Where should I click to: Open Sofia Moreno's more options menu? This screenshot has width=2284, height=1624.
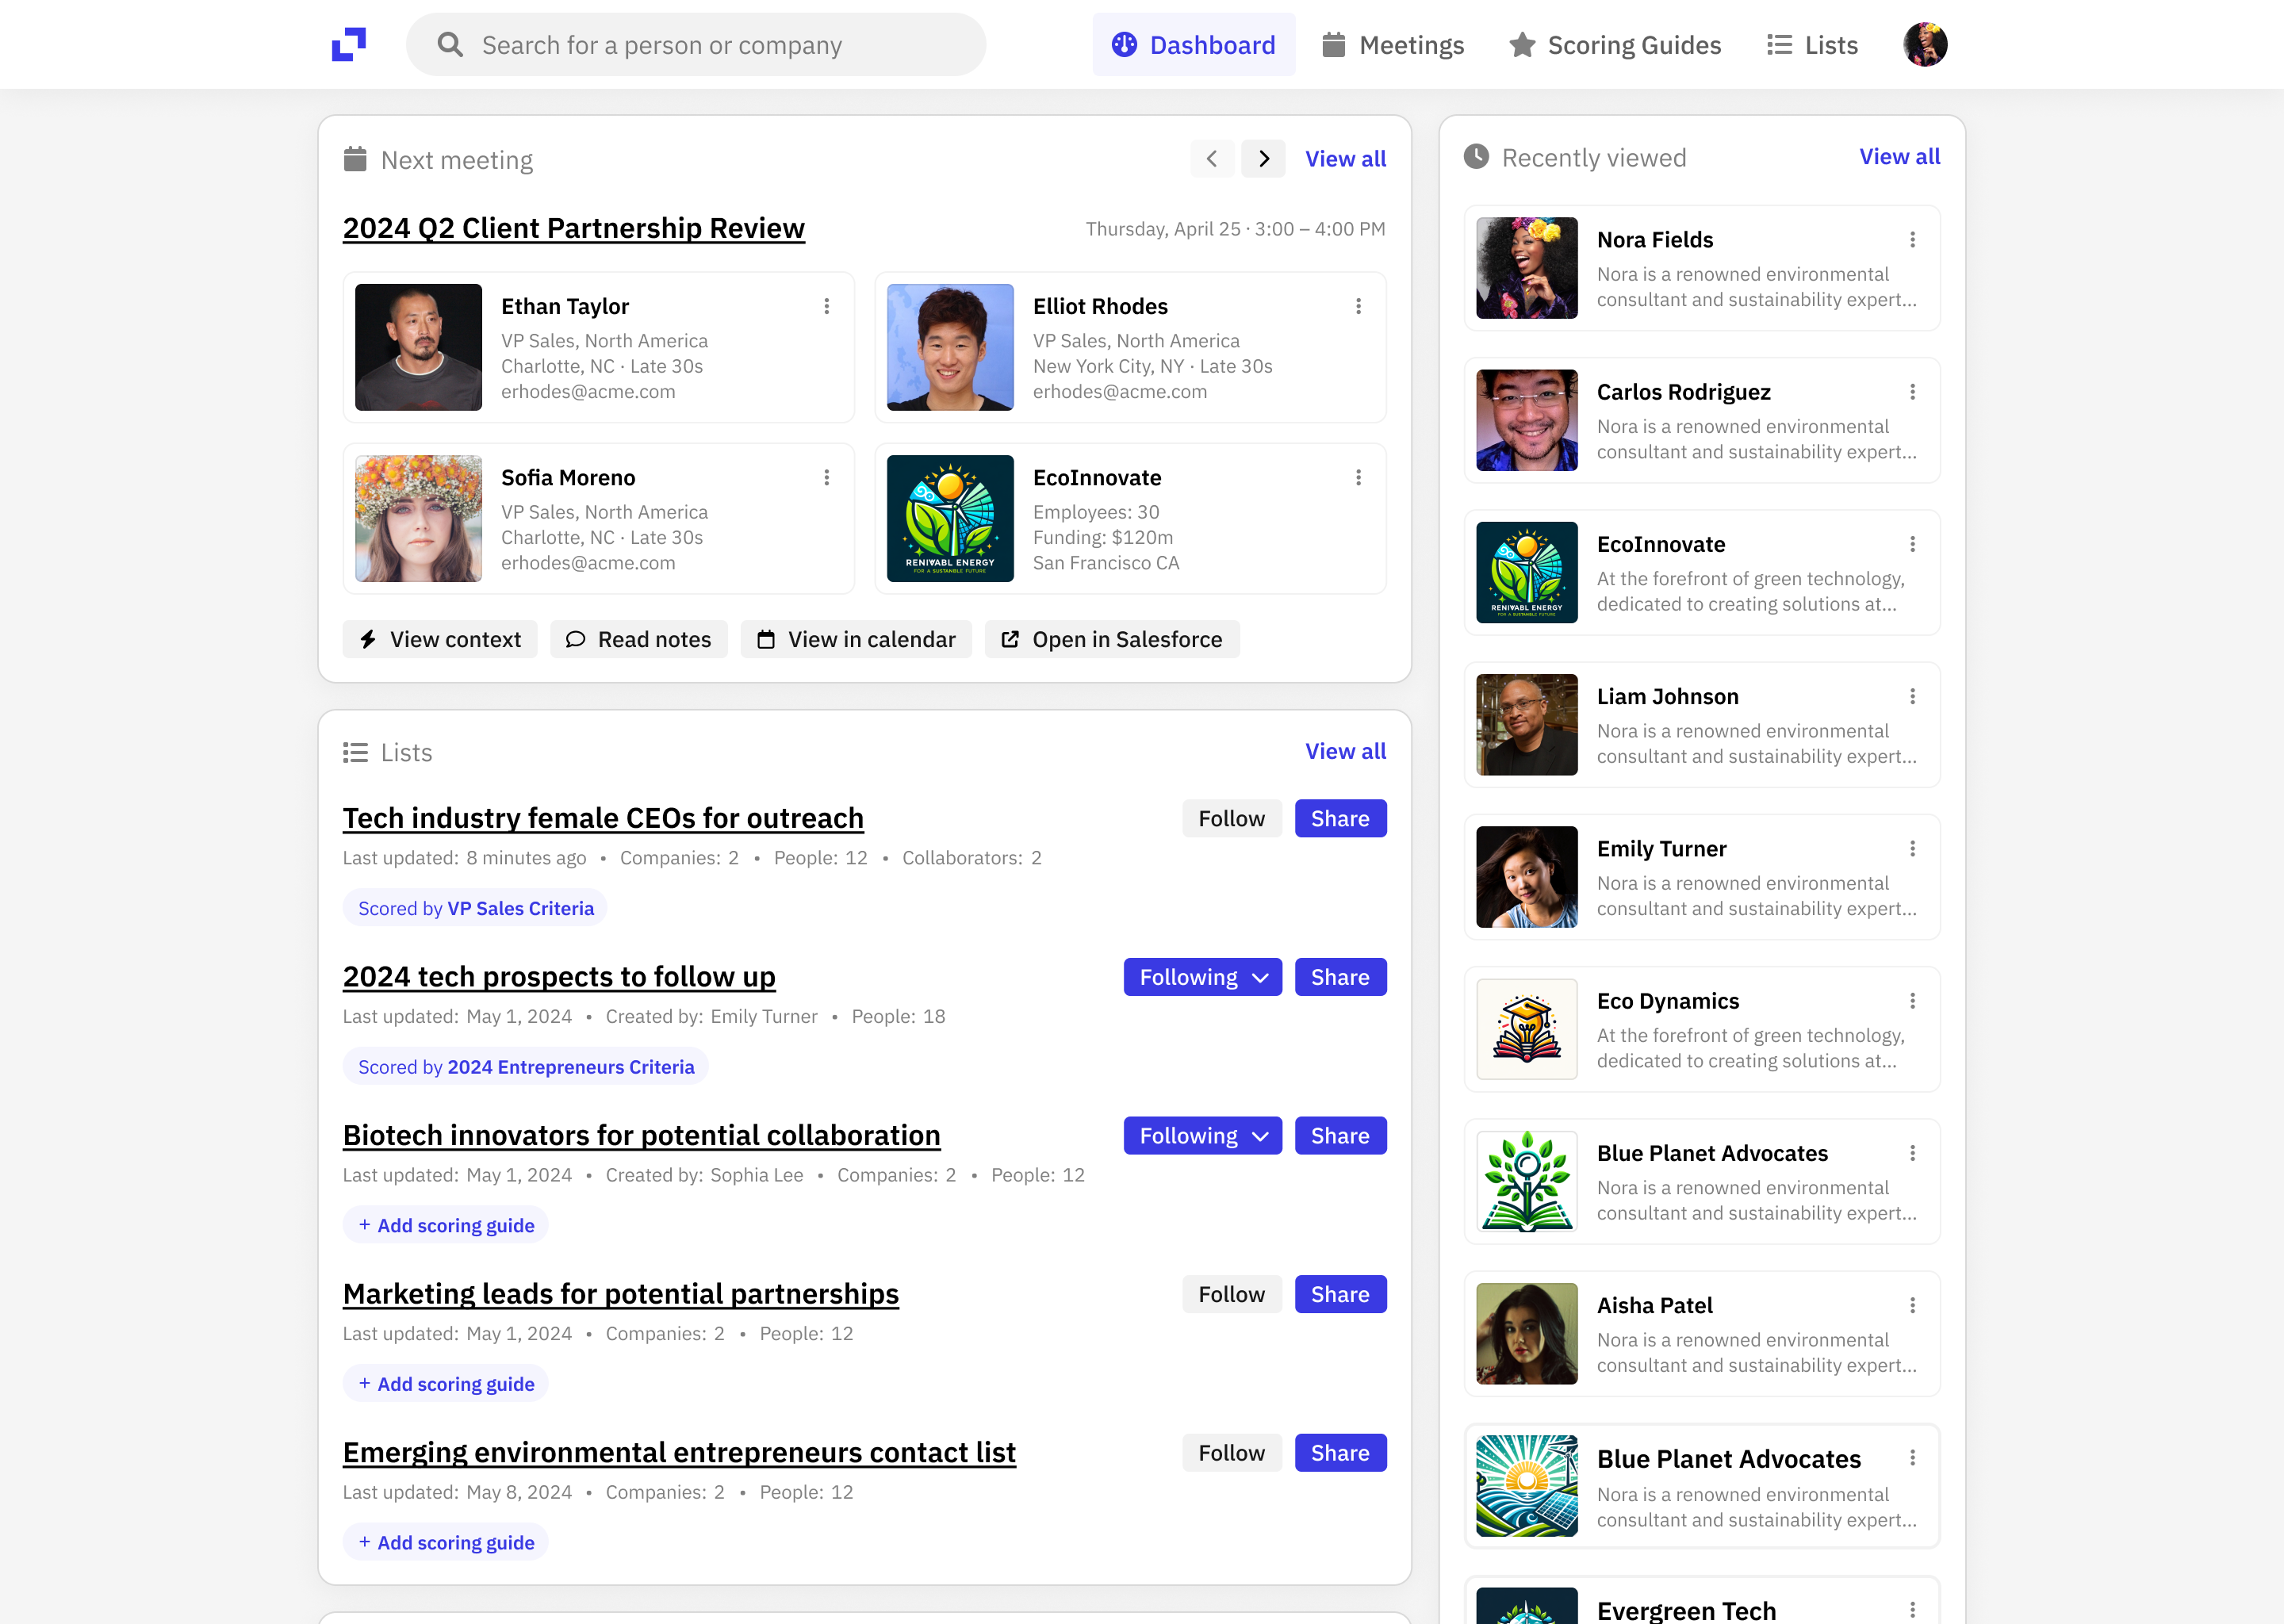click(x=826, y=478)
